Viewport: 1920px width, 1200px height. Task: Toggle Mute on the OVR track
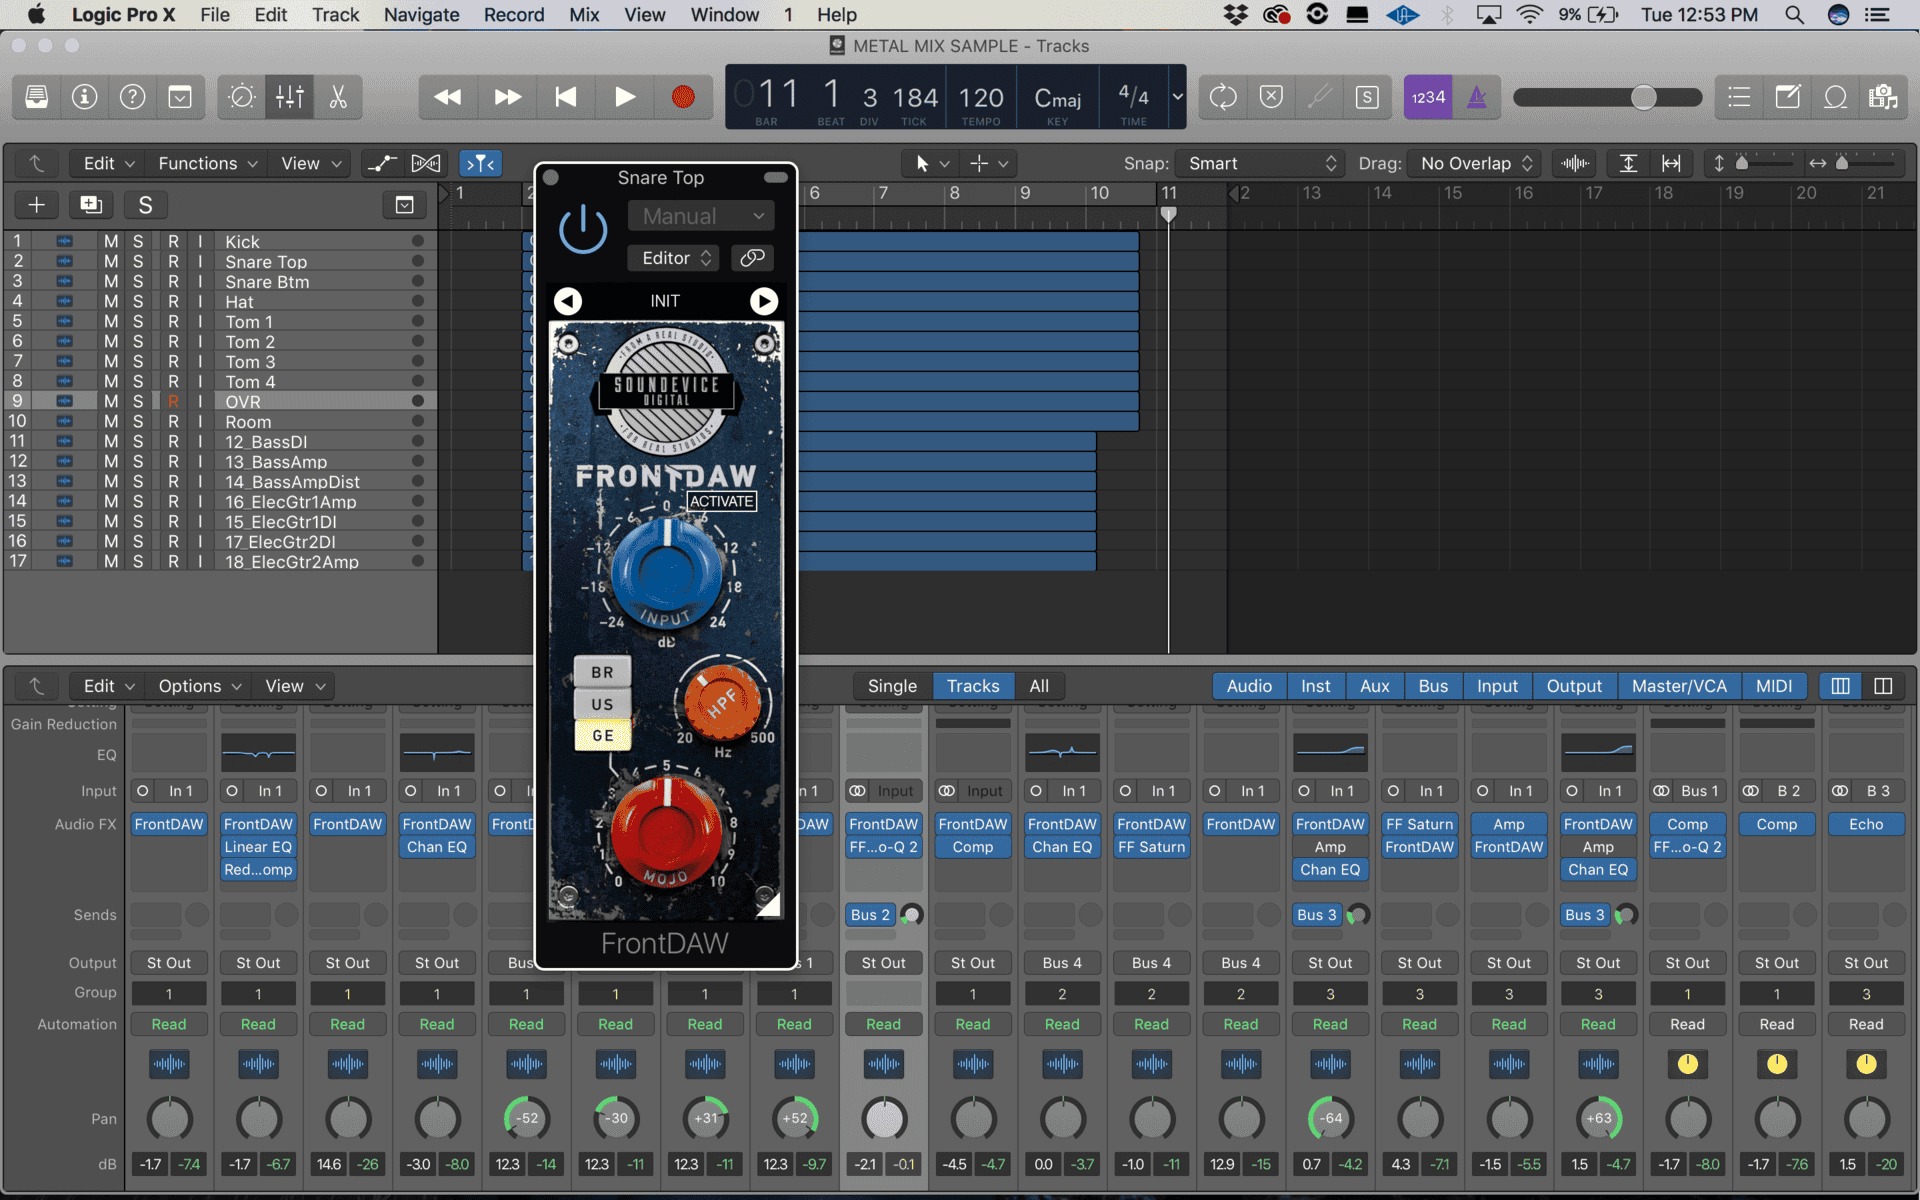tap(109, 401)
